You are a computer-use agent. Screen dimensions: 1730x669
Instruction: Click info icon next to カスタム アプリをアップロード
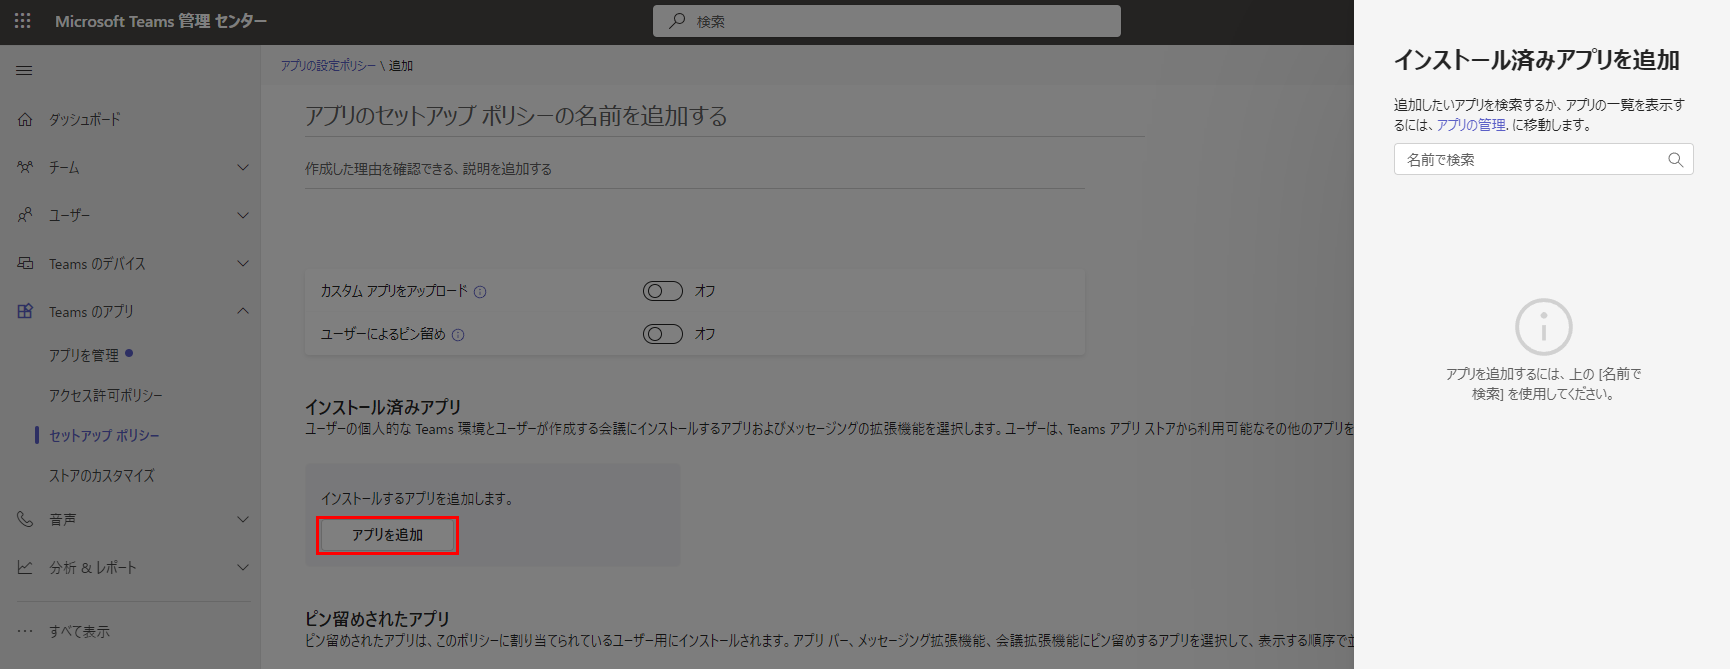pos(480,292)
